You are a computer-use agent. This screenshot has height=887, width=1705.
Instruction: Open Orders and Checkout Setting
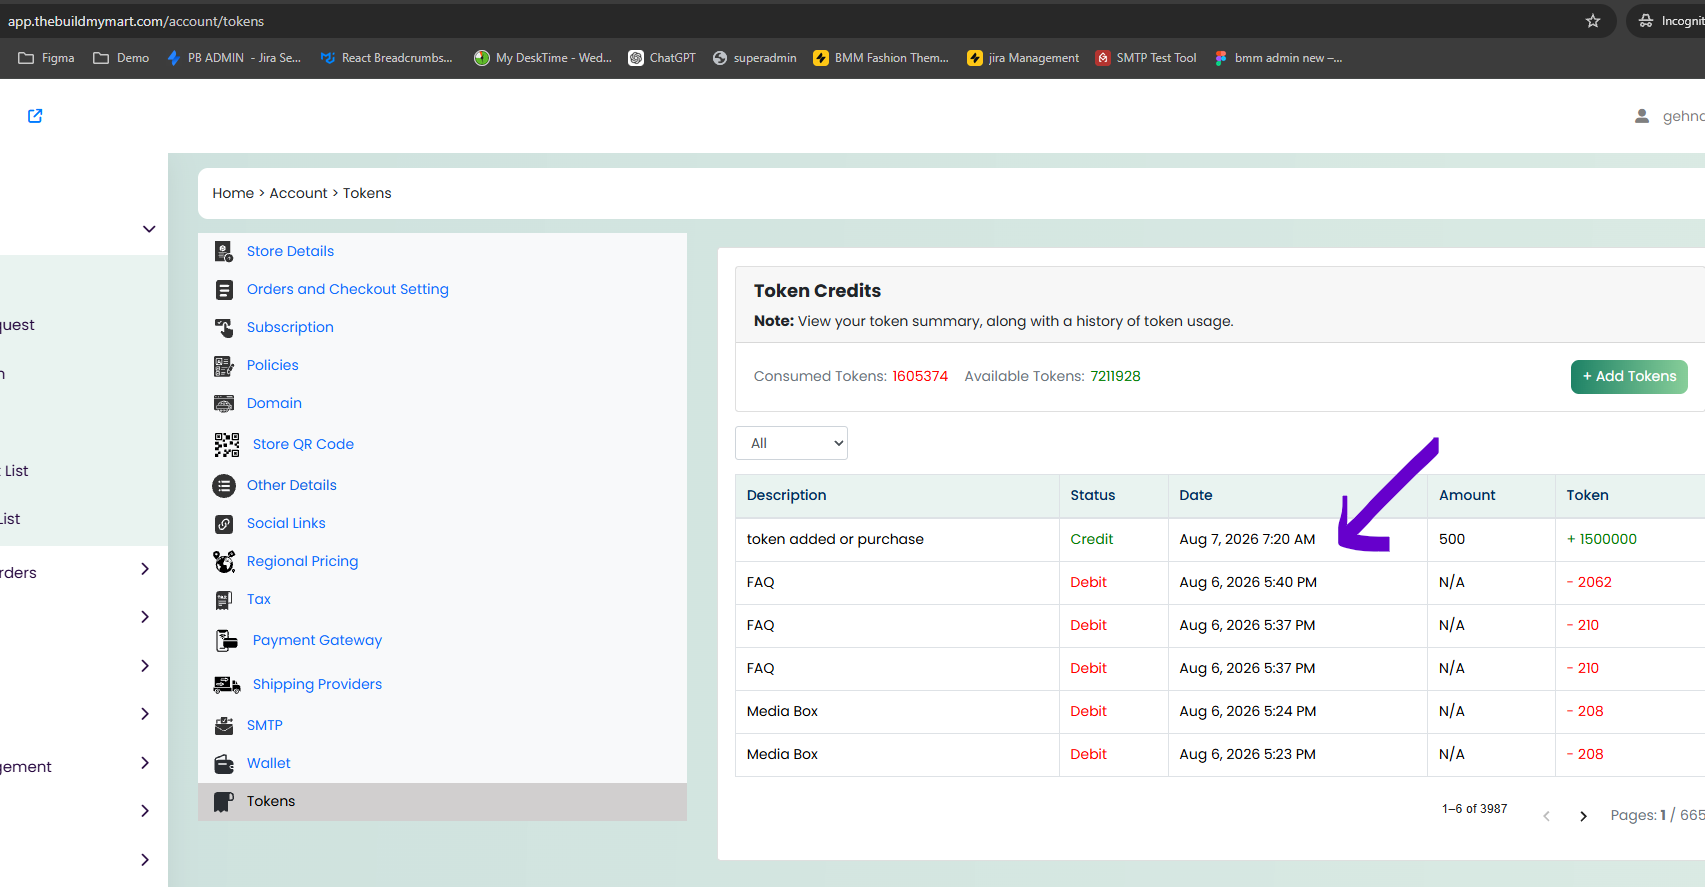click(x=348, y=289)
